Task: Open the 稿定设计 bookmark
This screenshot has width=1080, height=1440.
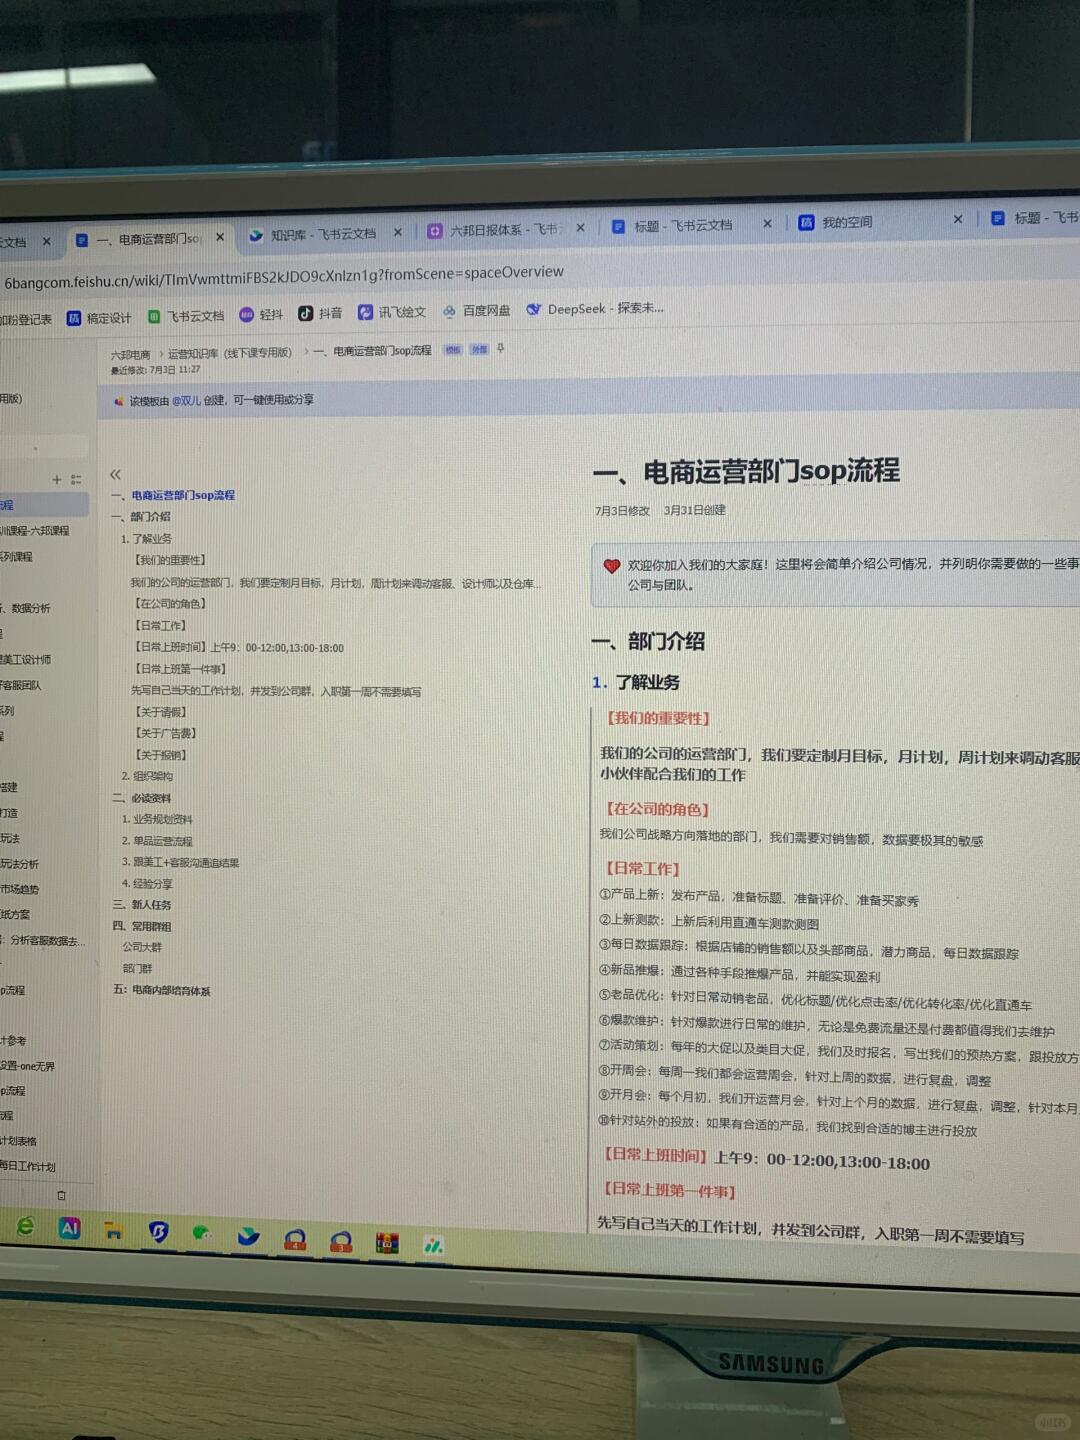Action: [99, 318]
